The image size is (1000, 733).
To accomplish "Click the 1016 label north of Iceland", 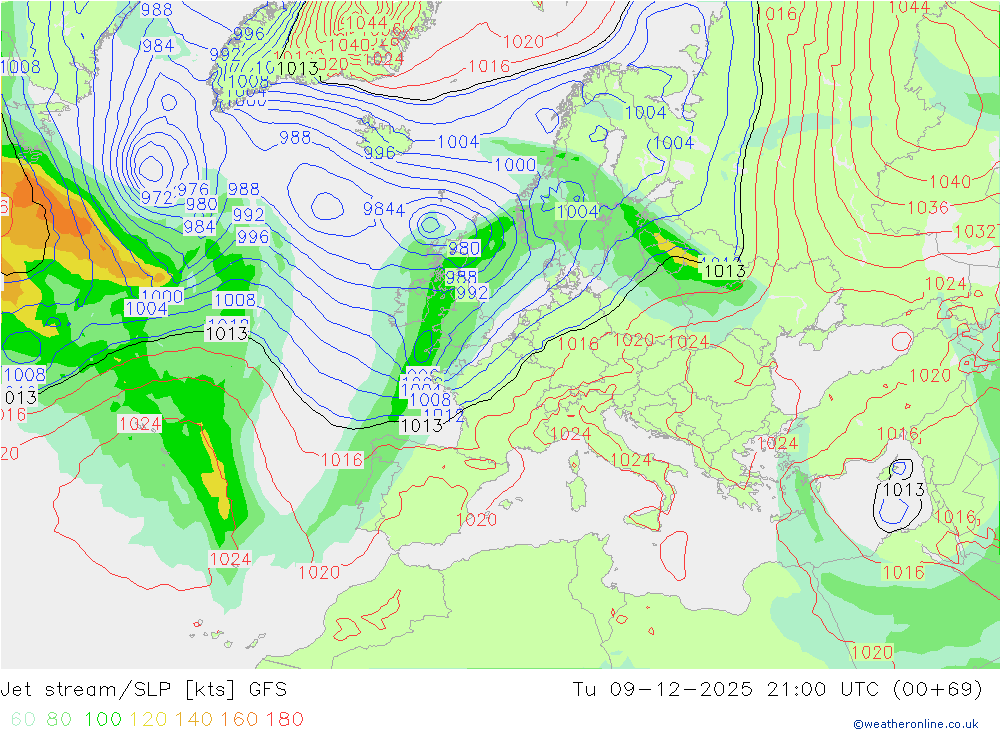I will 489,66.
